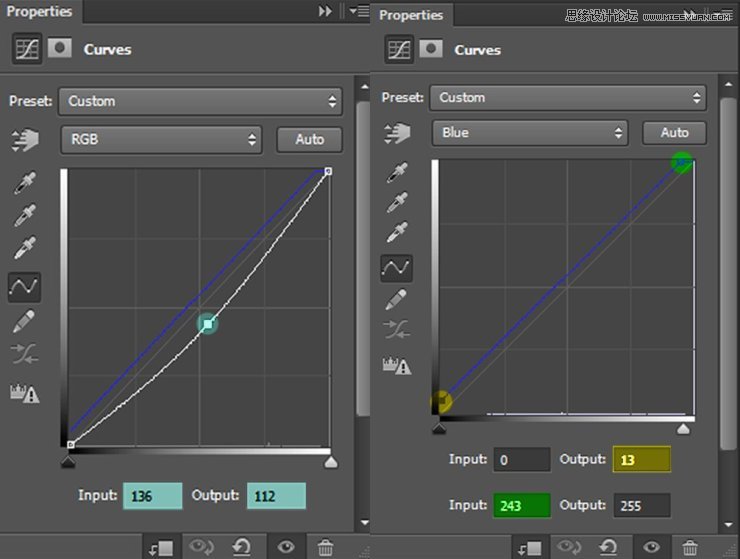The width and height of the screenshot is (740, 559).
Task: Select draw curve pencil tool in right panel
Action: pos(396,300)
